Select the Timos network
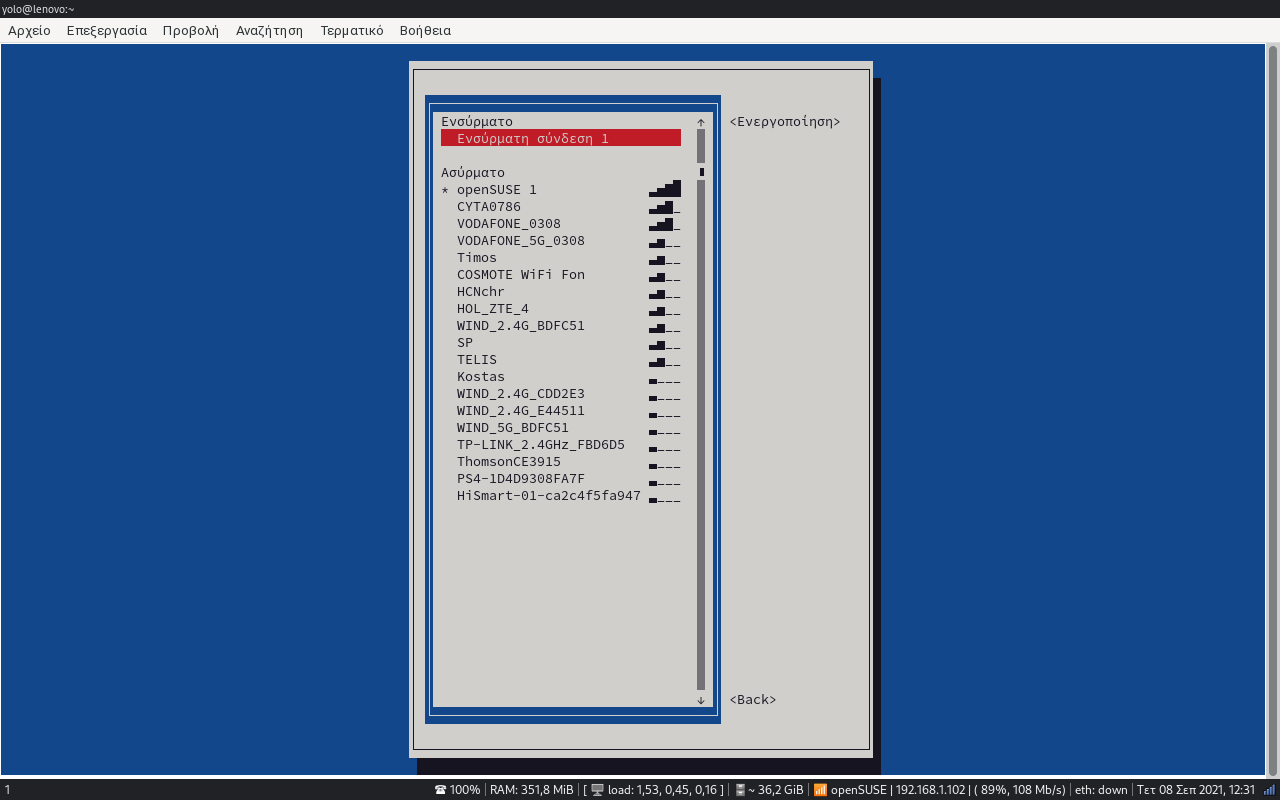Viewport: 1280px width, 800px height. pos(561,257)
